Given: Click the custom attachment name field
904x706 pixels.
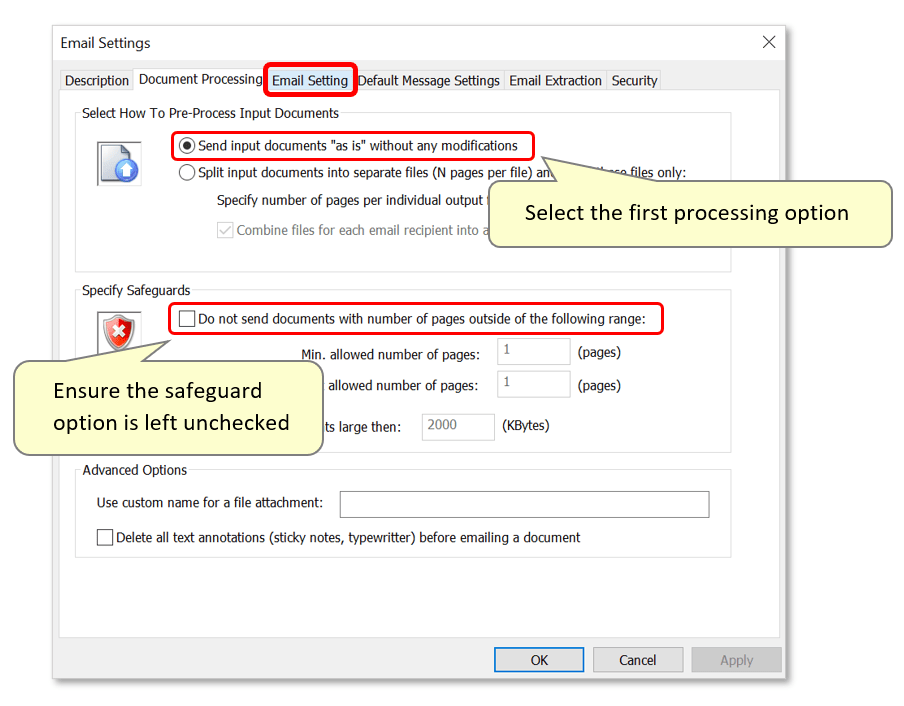Looking at the screenshot, I should 524,504.
